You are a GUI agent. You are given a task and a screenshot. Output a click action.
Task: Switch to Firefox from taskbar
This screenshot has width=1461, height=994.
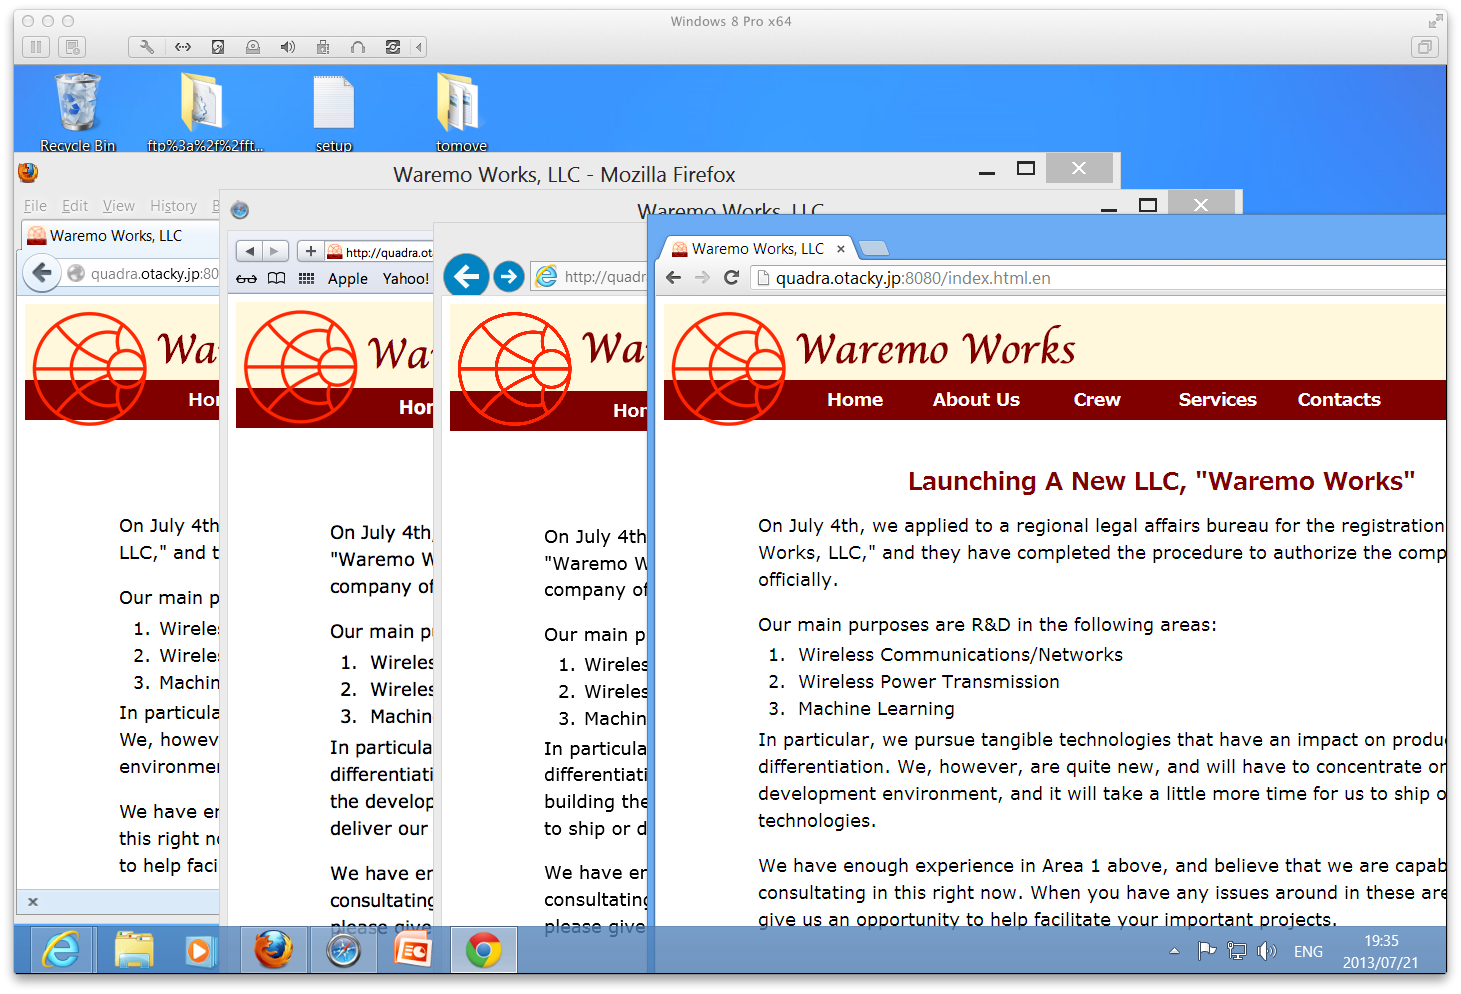(273, 950)
